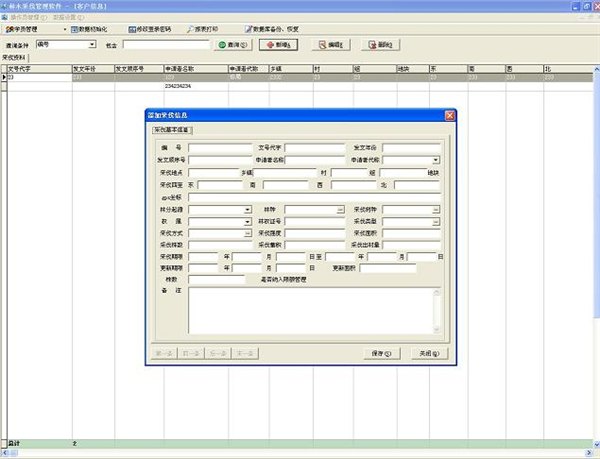Click 数据初始化 toolbar icon
This screenshot has width=600, height=459.
75,29
